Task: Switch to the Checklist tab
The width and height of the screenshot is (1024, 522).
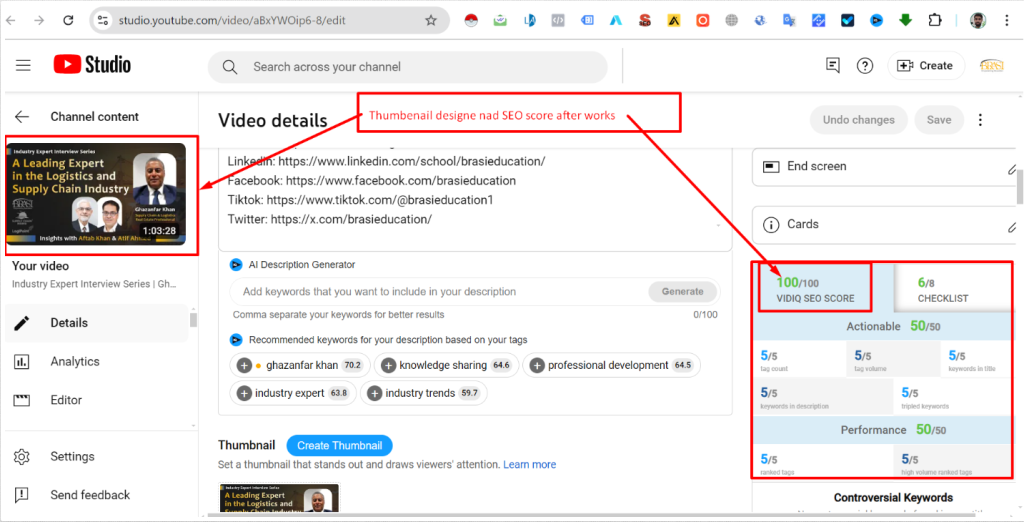Action: tap(943, 290)
